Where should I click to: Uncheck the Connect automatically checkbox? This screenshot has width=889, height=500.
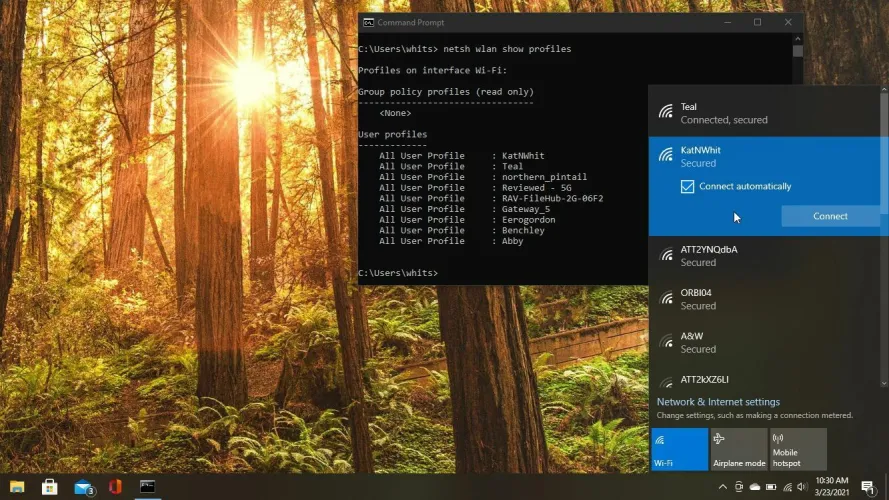pos(687,186)
